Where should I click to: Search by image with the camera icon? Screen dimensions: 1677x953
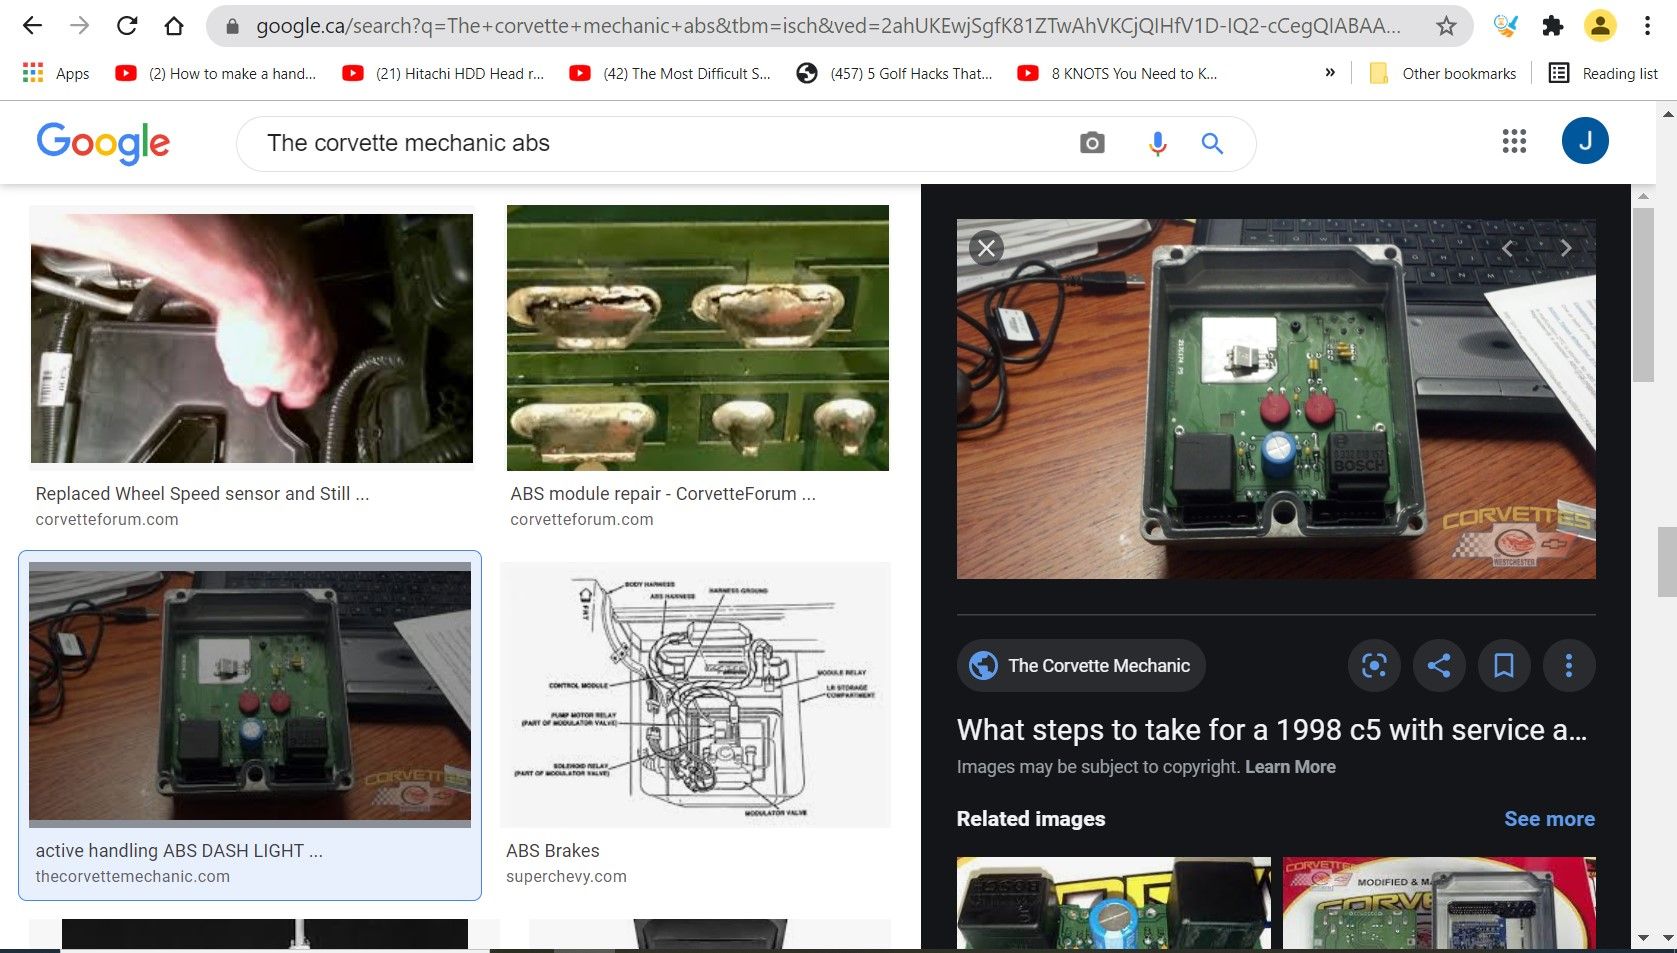[1092, 143]
